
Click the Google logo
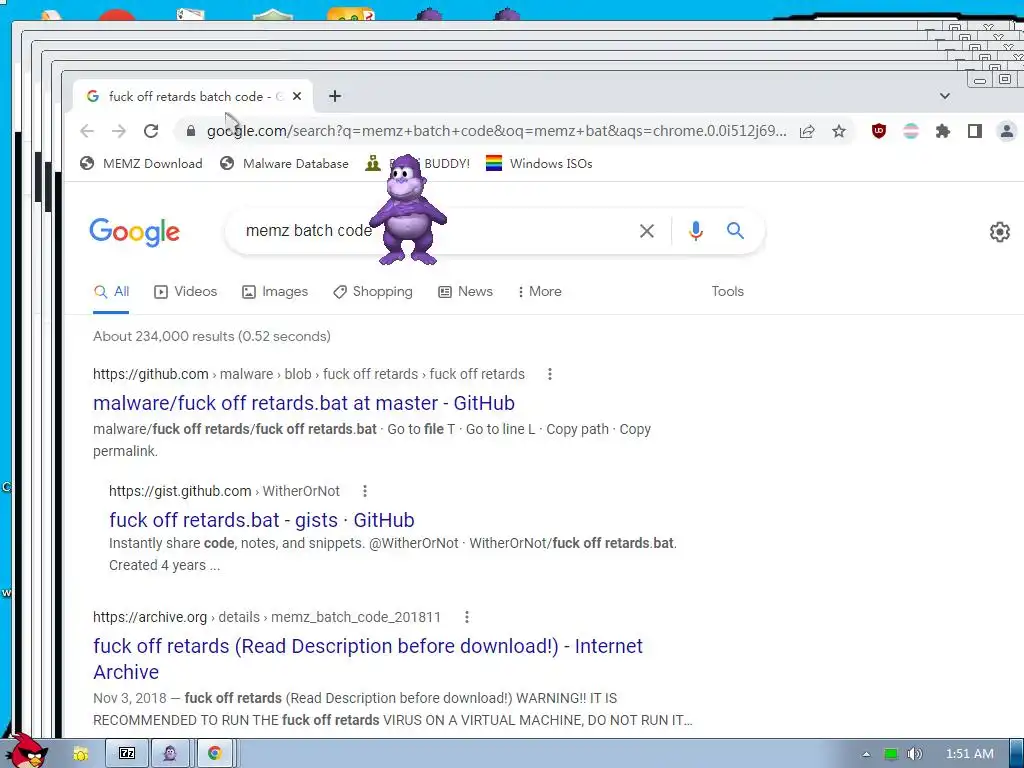point(135,232)
